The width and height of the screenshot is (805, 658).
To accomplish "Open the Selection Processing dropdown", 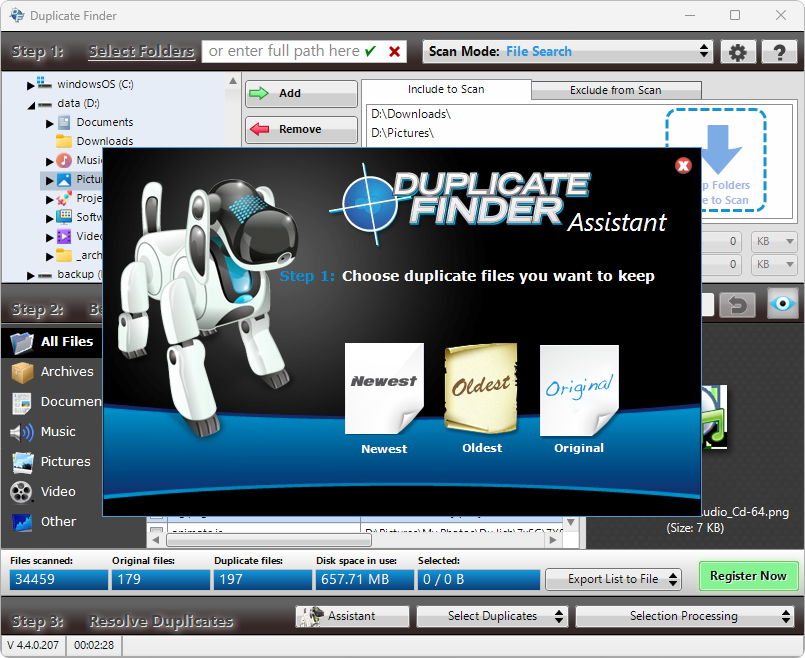I will (x=684, y=616).
